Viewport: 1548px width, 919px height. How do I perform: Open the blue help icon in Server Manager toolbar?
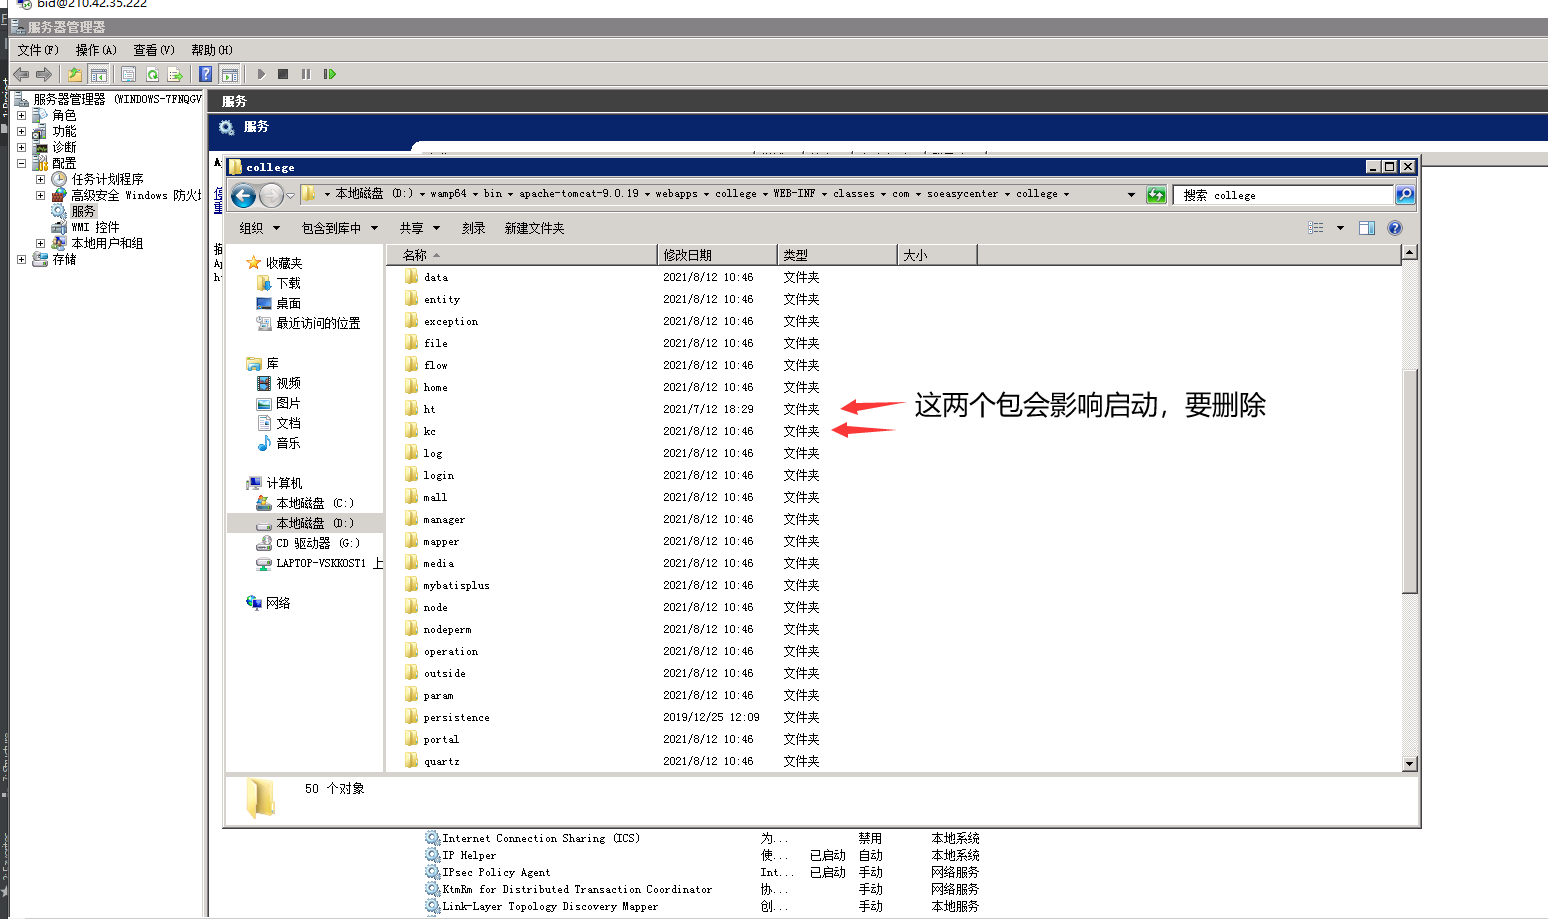tap(205, 74)
